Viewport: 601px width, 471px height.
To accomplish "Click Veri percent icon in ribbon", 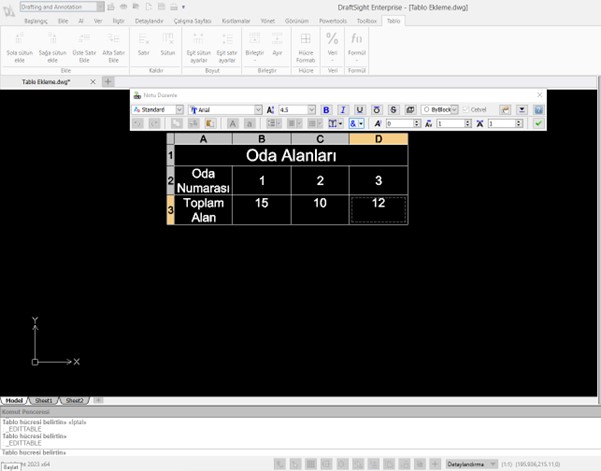I will 333,40.
